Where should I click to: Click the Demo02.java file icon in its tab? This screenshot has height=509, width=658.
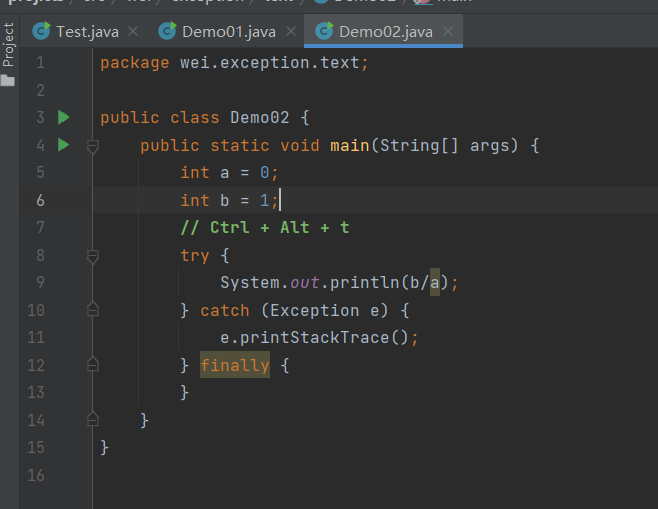tap(324, 31)
